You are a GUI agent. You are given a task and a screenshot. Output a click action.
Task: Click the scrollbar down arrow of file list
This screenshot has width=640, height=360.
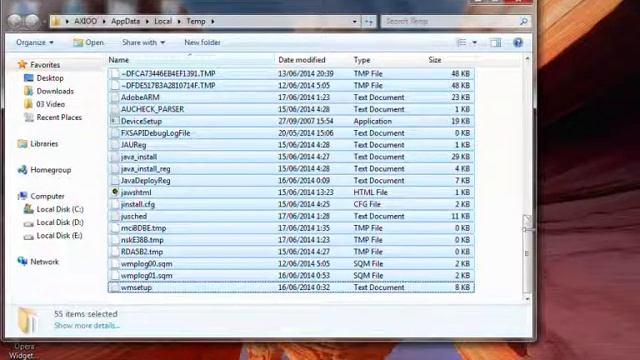[527, 298]
